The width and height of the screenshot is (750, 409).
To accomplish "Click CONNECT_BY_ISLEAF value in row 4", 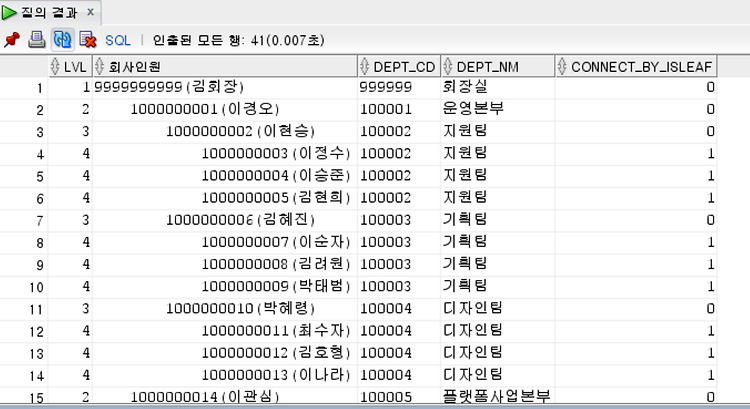I will (636, 154).
